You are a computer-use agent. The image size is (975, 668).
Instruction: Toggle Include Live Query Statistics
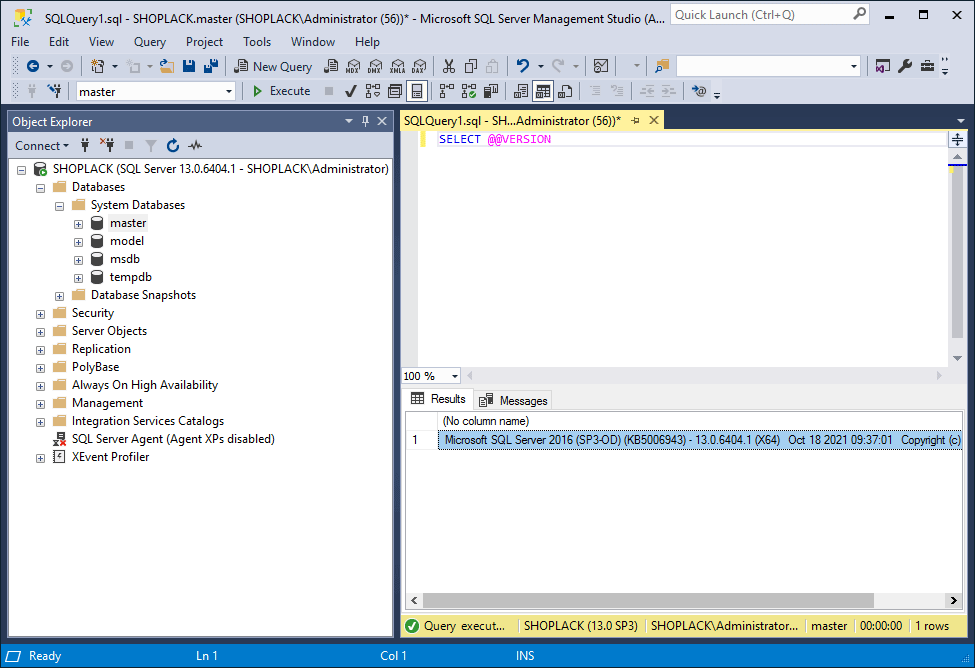469,91
